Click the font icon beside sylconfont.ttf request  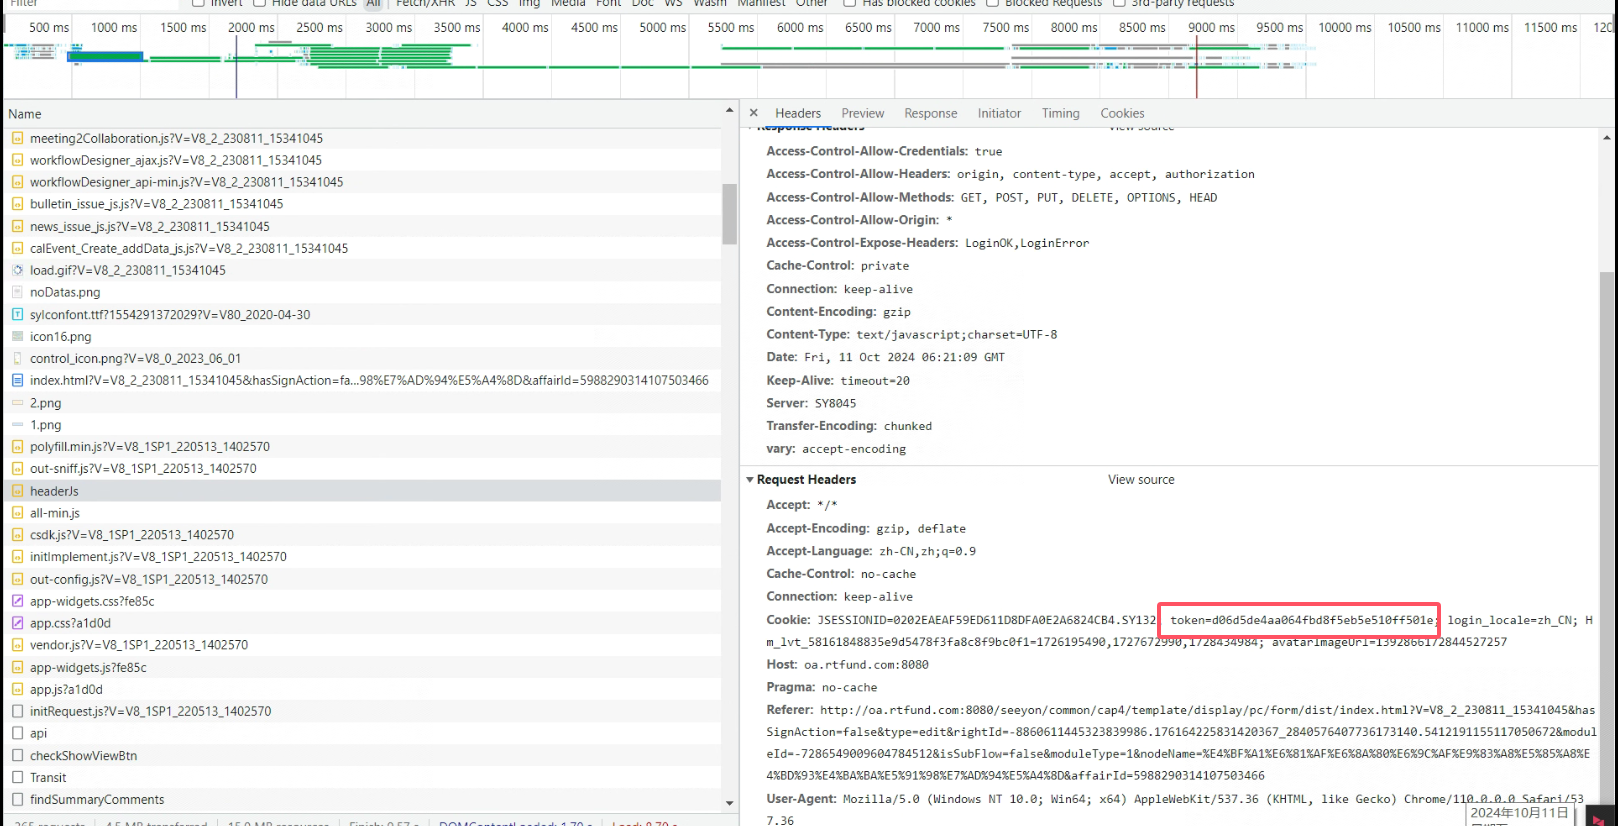(x=17, y=314)
